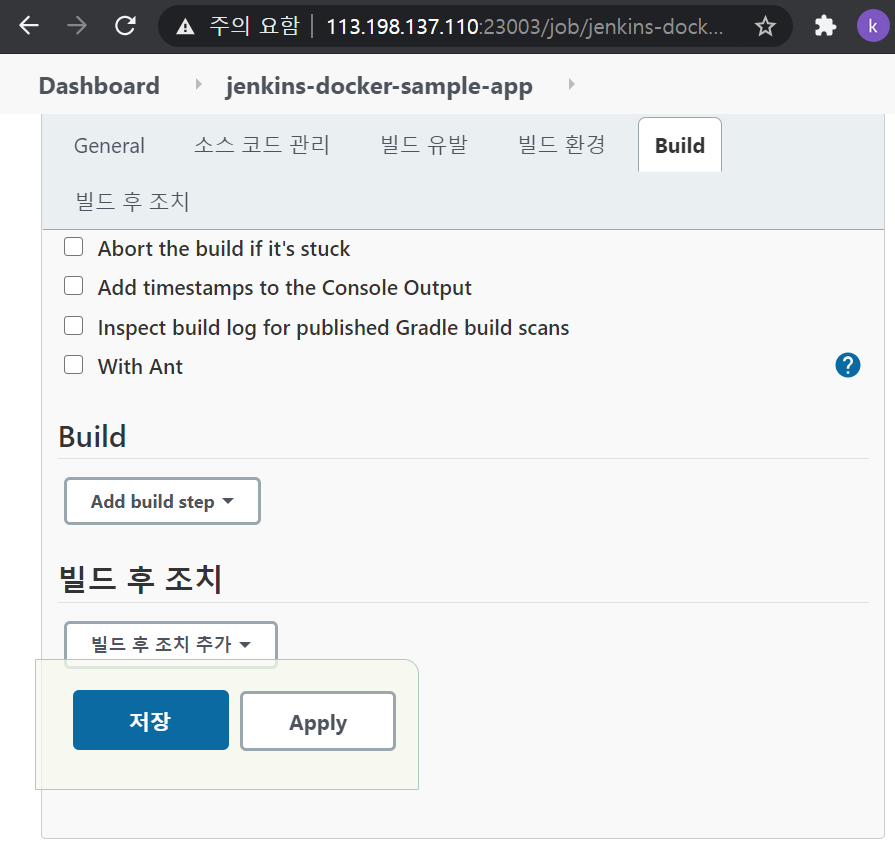Screen dimensions: 895x850
Task: Open the 'Add build step' dropdown
Action: pyautogui.click(x=163, y=501)
